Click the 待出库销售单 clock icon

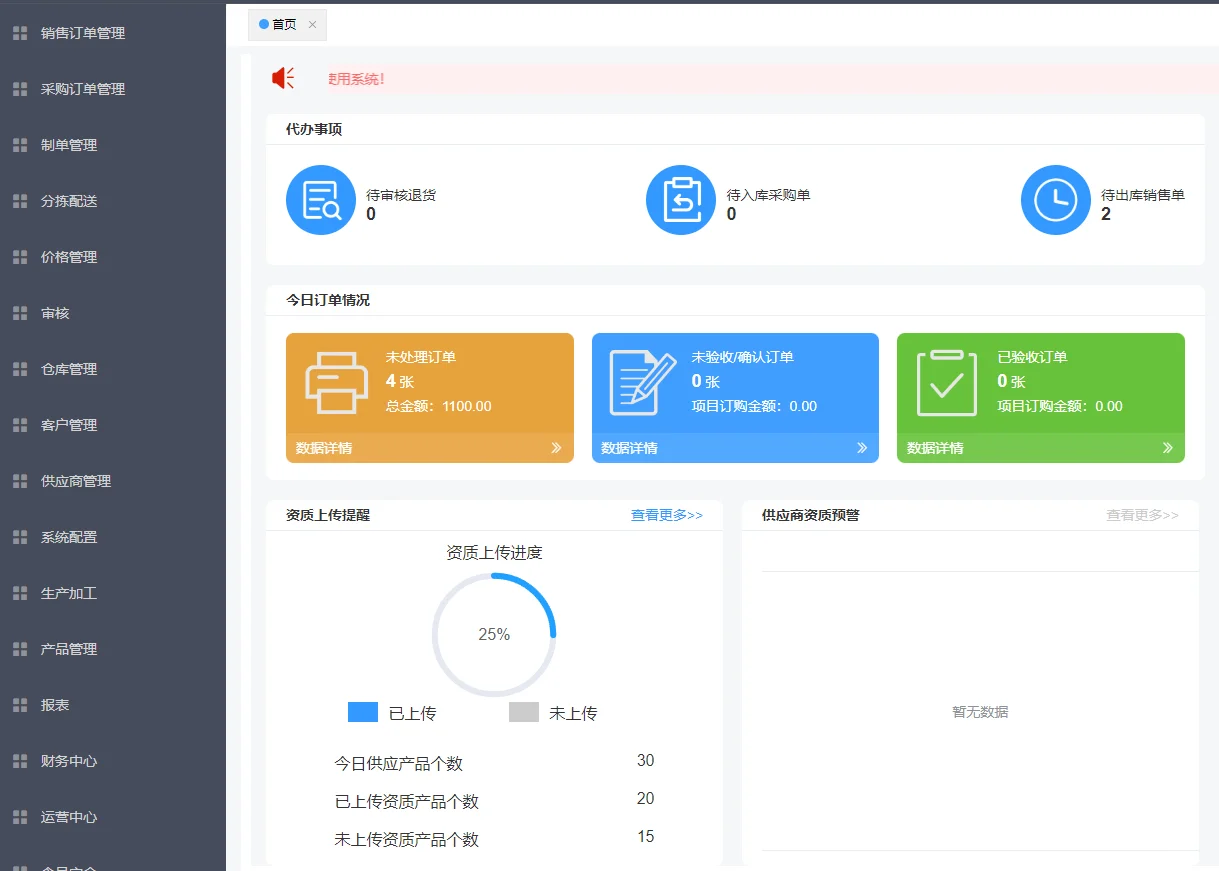coord(1055,200)
